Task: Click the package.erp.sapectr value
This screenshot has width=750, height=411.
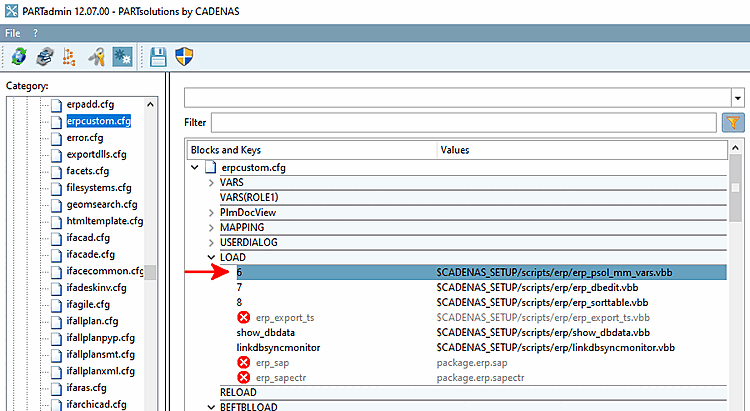Action: [480, 378]
